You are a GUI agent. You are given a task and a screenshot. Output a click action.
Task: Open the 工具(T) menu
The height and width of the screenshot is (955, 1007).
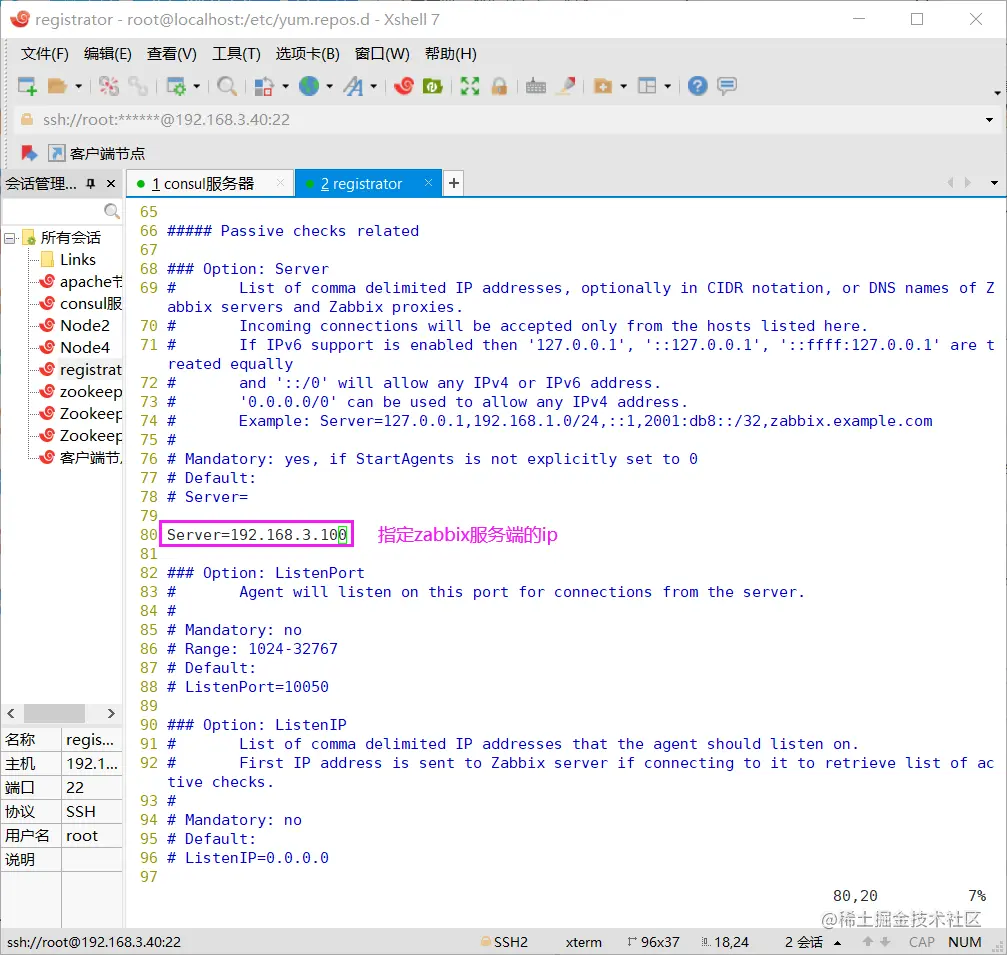pos(236,53)
